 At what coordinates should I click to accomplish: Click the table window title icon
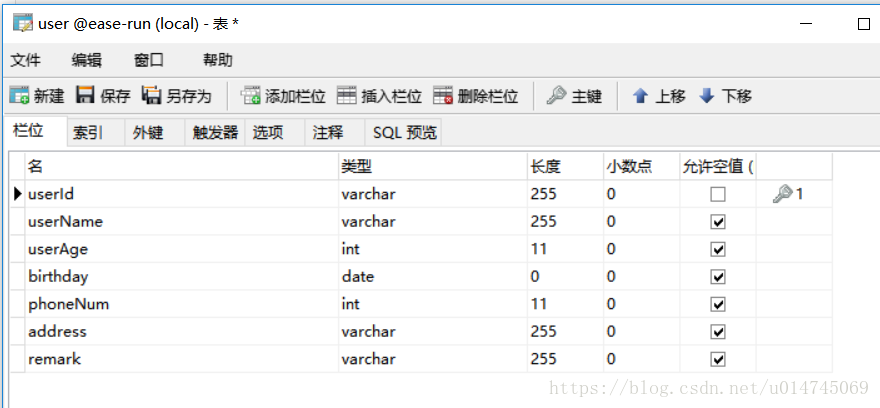[23, 24]
